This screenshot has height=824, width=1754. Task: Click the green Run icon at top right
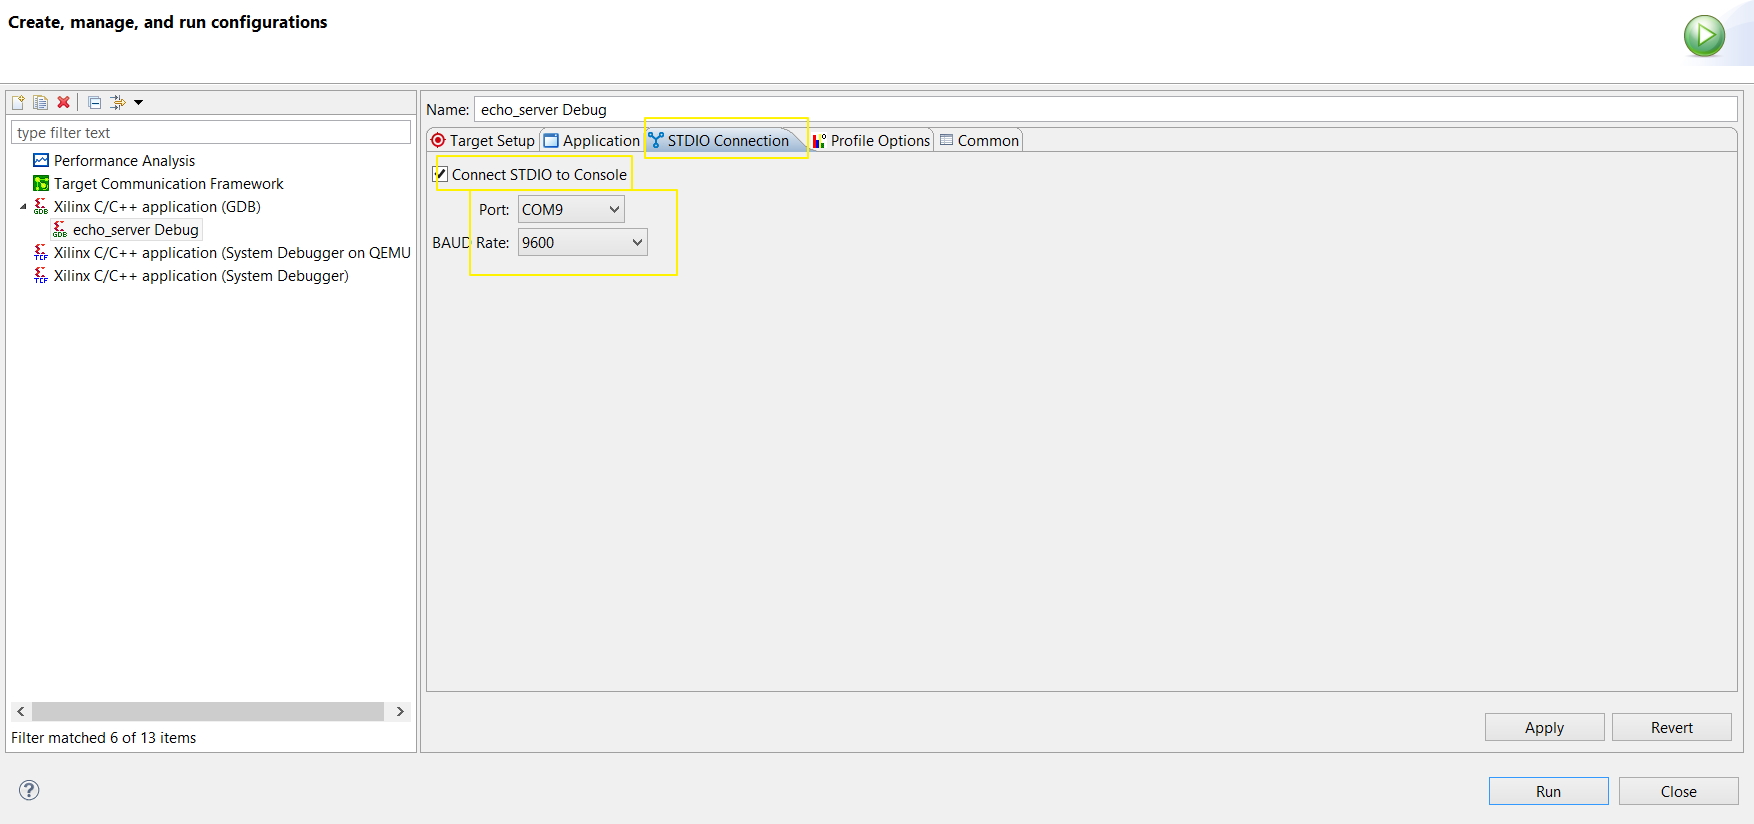coord(1704,36)
